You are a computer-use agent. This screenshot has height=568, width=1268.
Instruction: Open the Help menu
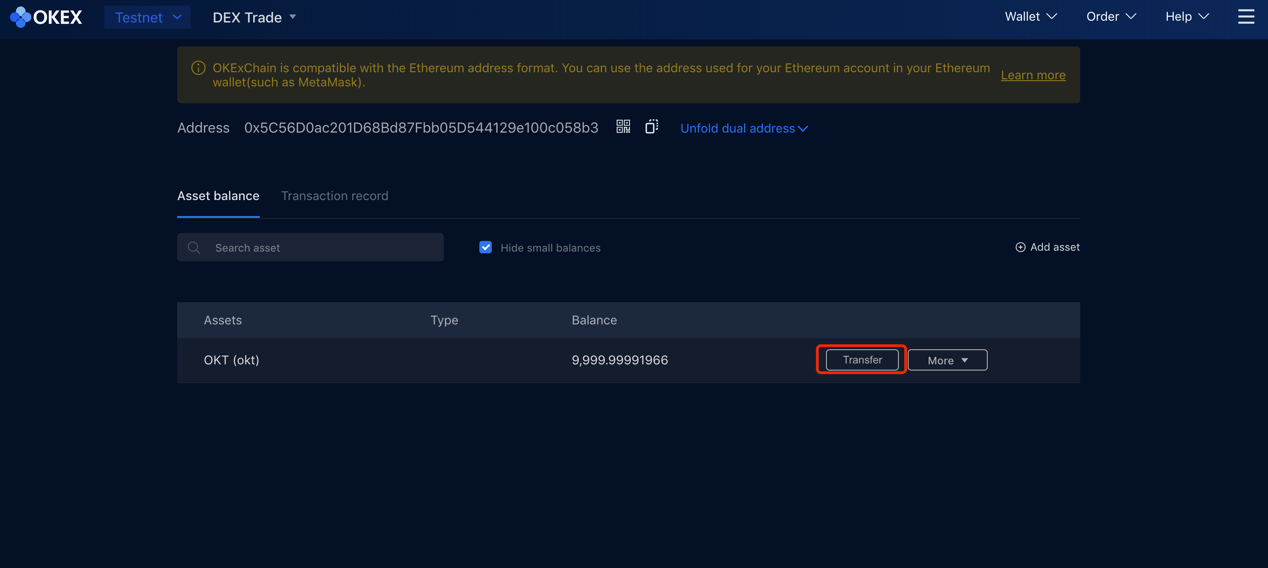pyautogui.click(x=1187, y=16)
